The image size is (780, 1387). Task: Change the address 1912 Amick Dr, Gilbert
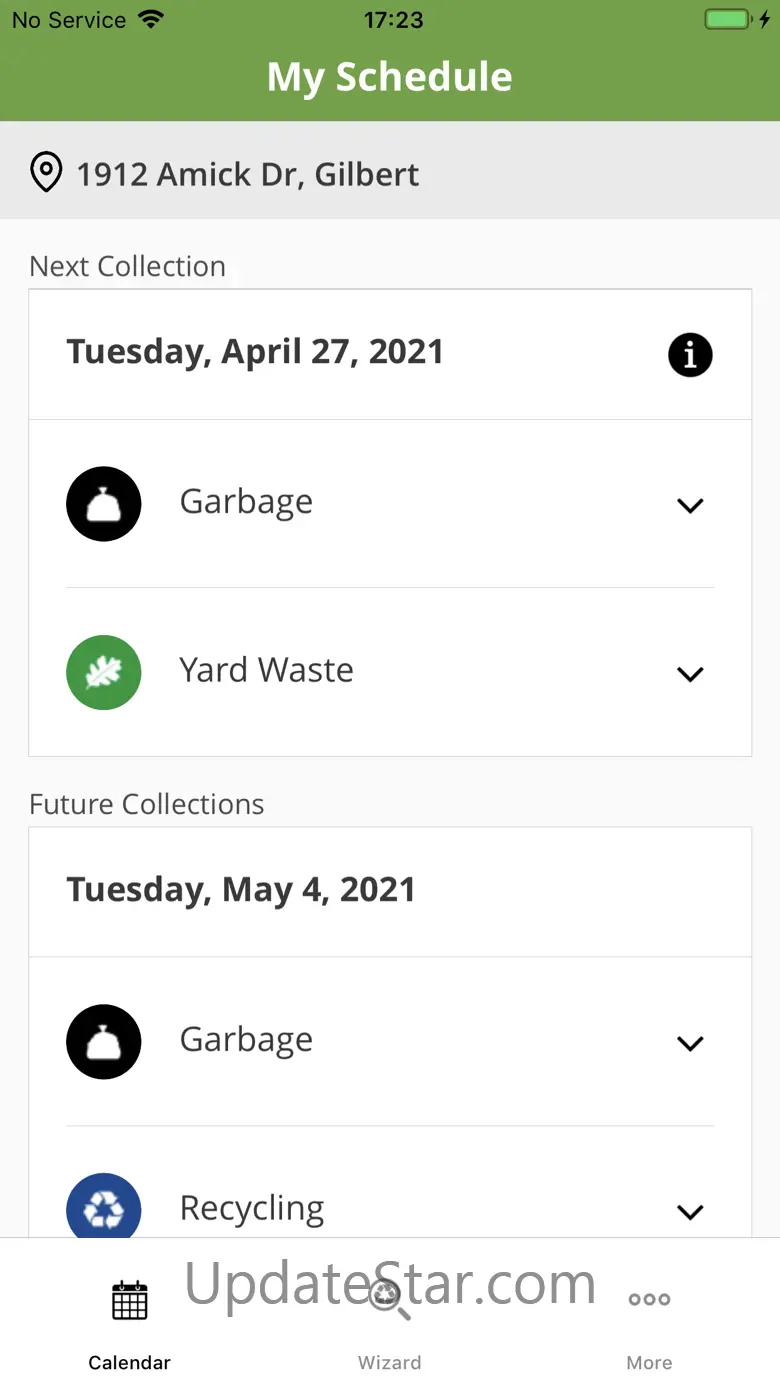248,174
